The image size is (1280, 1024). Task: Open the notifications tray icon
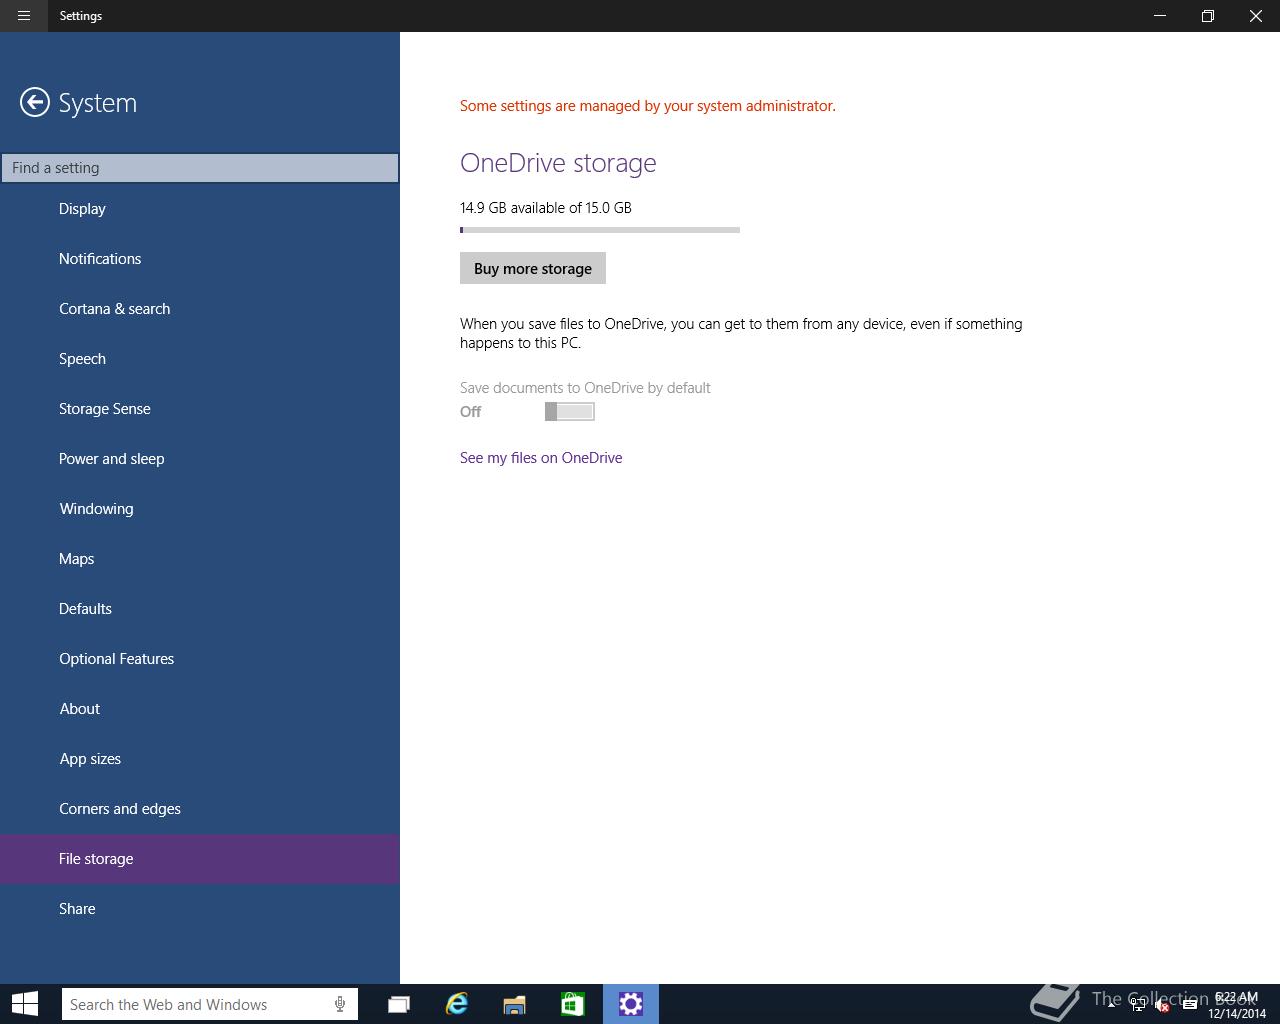[x=1189, y=1005]
